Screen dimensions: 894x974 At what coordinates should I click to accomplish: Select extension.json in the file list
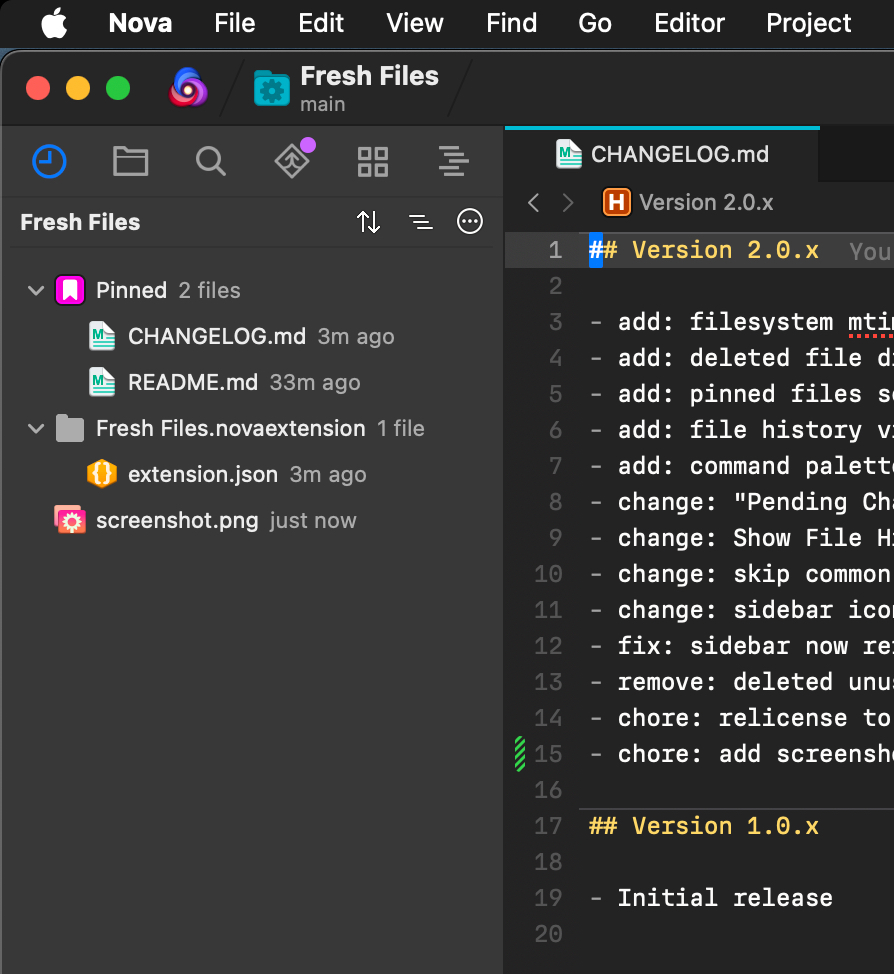click(202, 474)
